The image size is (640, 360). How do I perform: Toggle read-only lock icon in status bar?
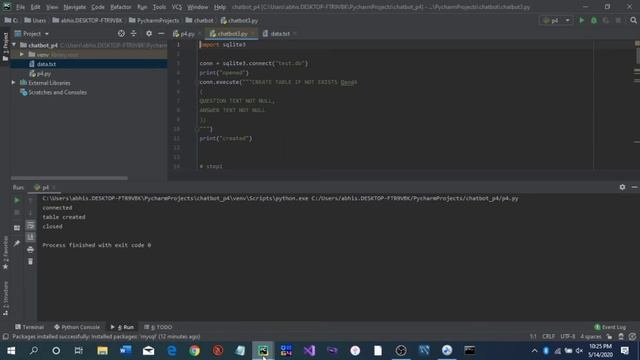pyautogui.click(x=609, y=336)
